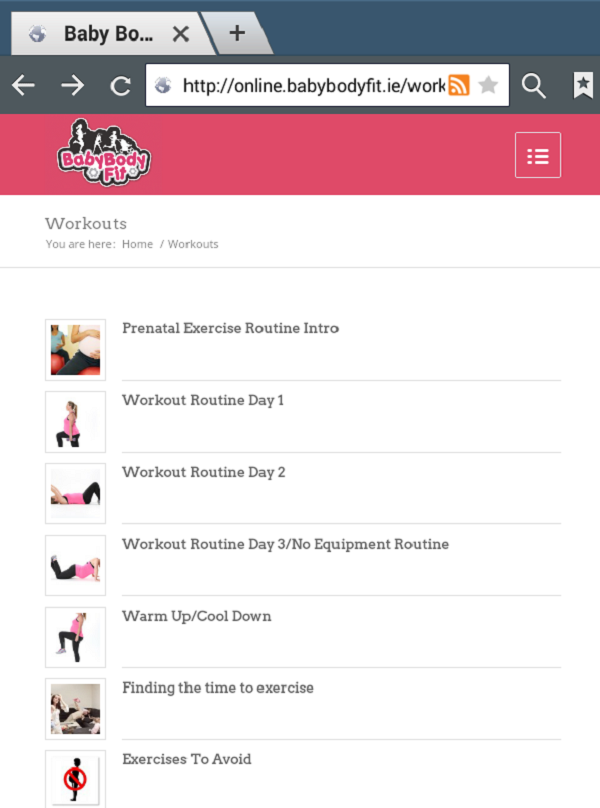Image resolution: width=600 pixels, height=808 pixels.
Task: Bookmark page with the star icon
Action: click(x=488, y=85)
